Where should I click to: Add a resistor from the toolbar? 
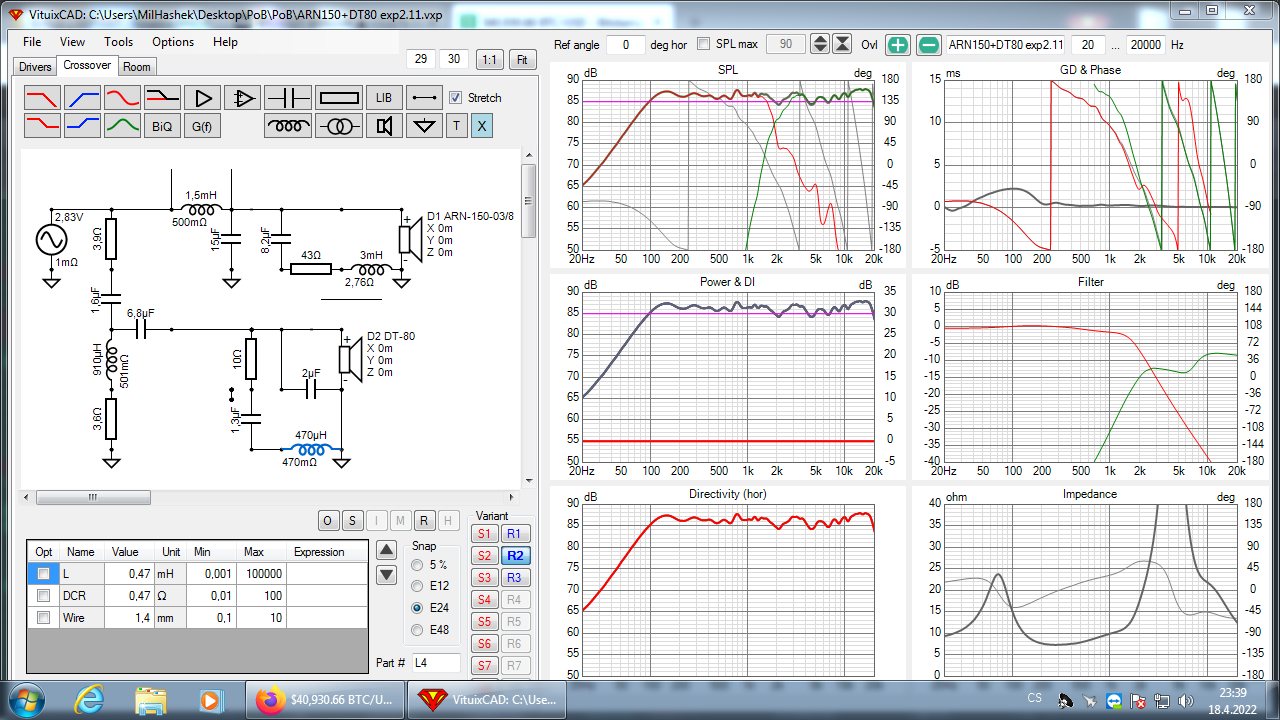tap(339, 98)
